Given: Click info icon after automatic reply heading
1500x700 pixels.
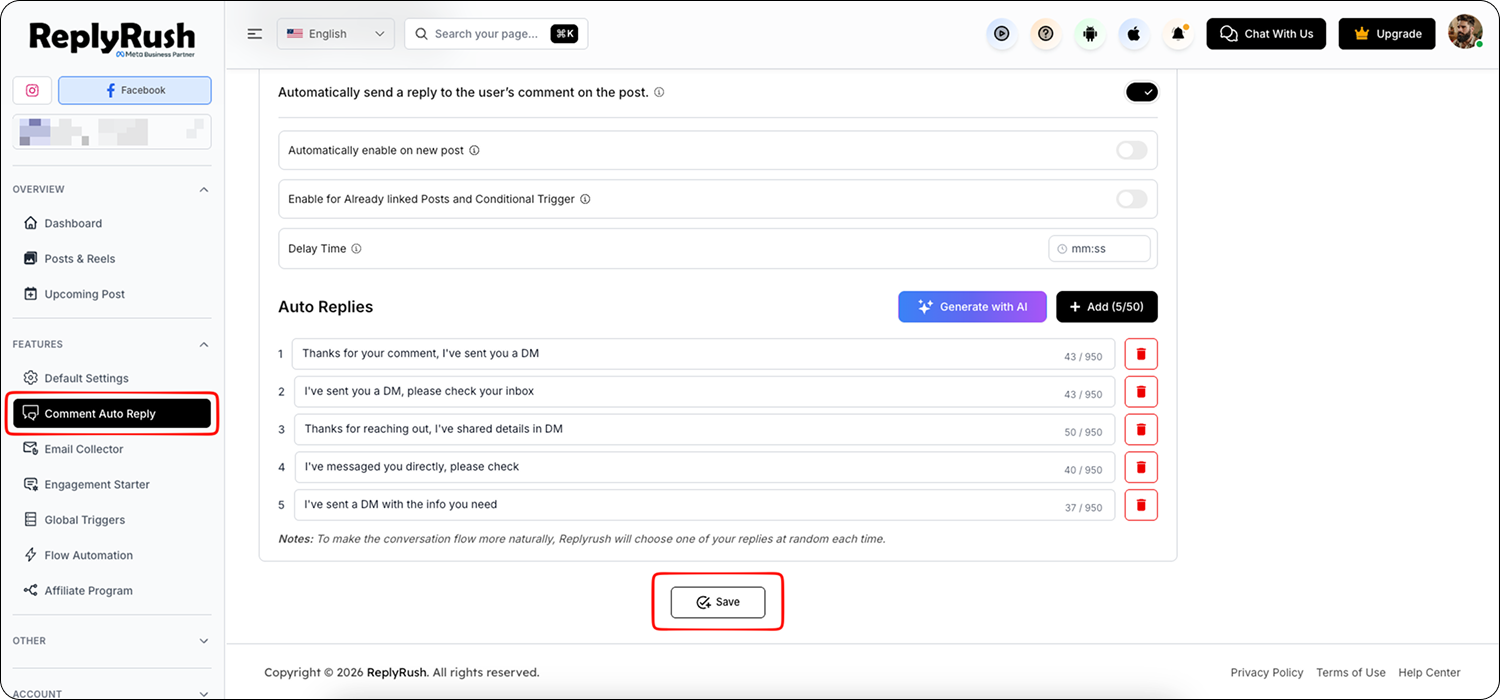Looking at the screenshot, I should tap(659, 92).
